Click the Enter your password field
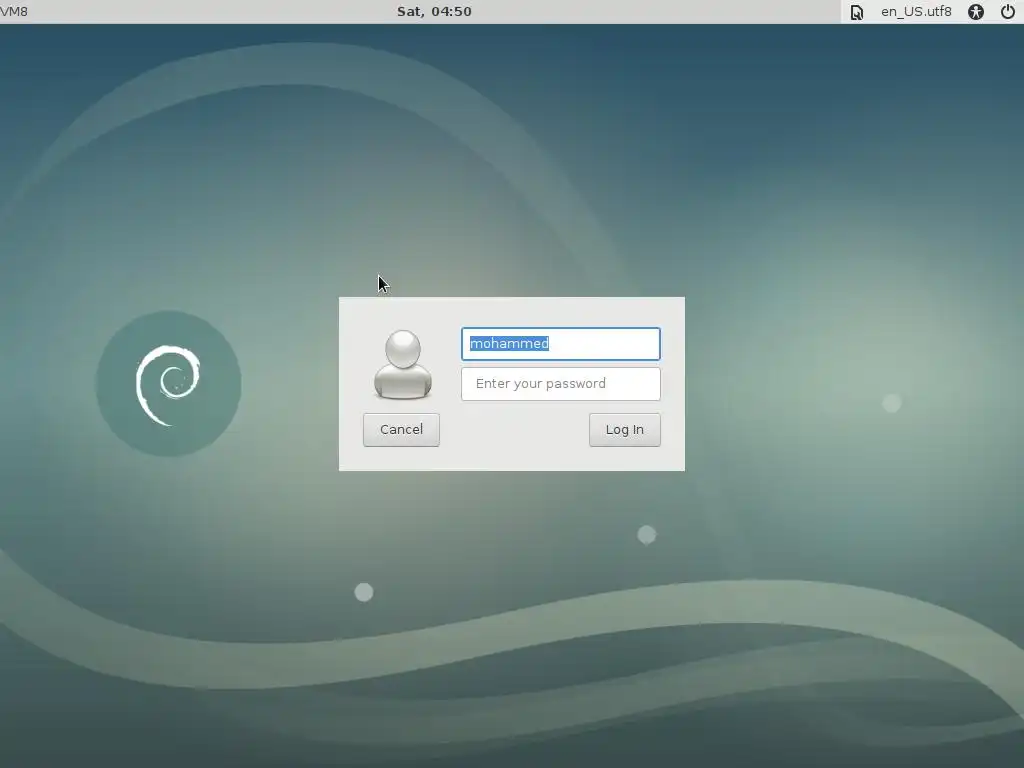Image resolution: width=1024 pixels, height=768 pixels. tap(561, 384)
